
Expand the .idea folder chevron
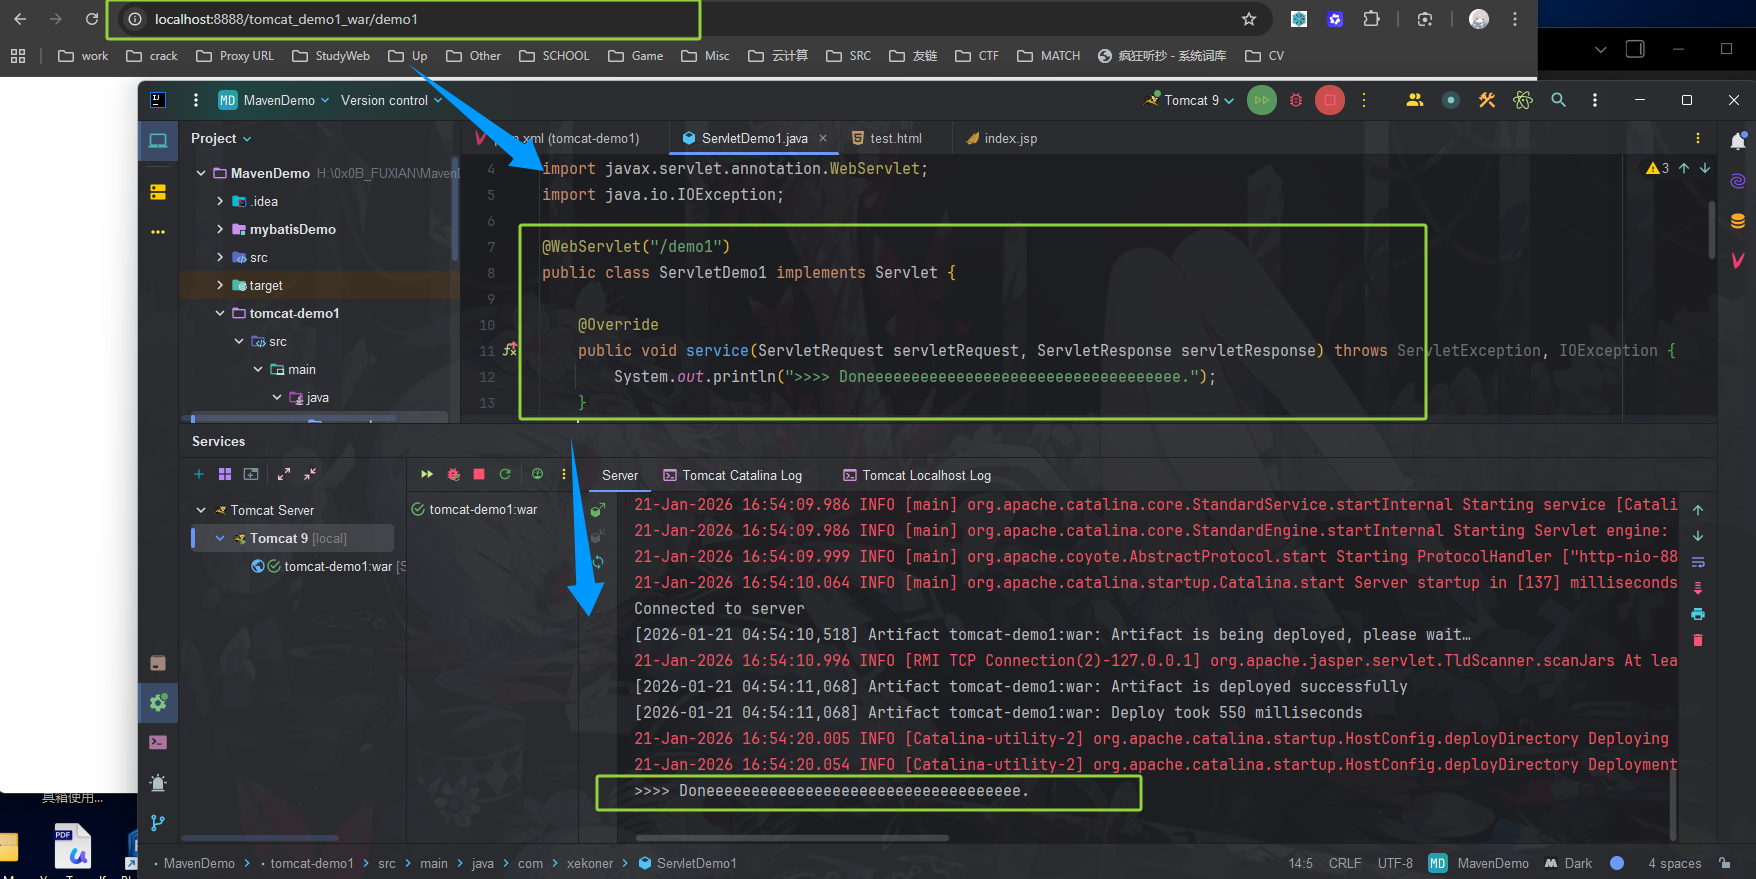coord(220,201)
